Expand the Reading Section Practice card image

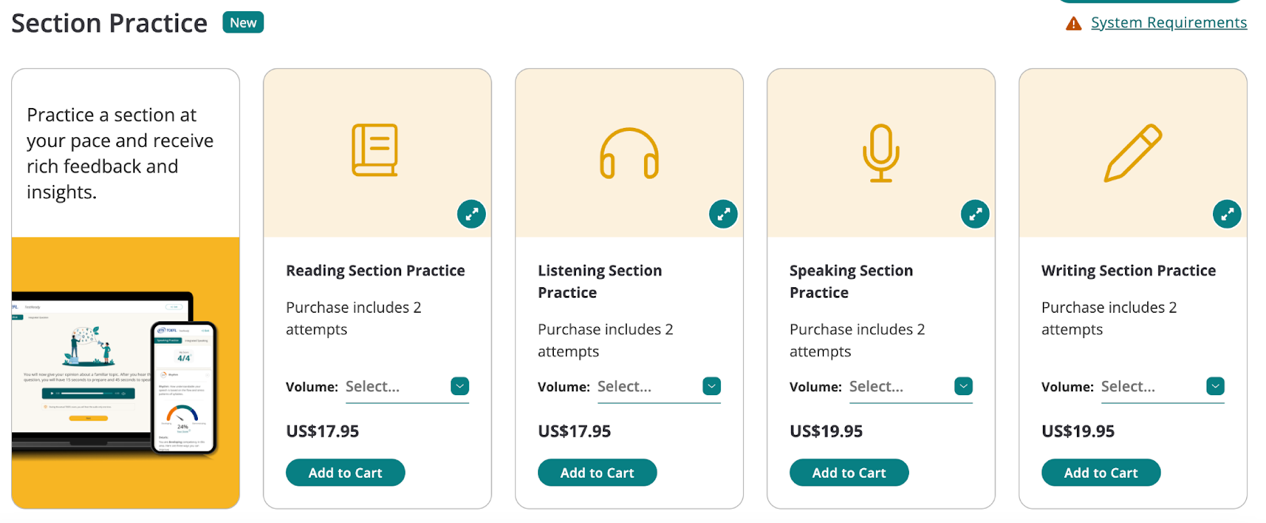[471, 213]
